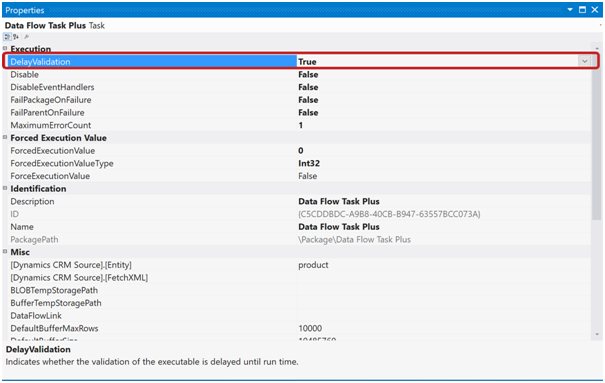Click the vertical scrollbar thumb
Image resolution: width=605 pixels, height=383 pixels.
(597, 137)
